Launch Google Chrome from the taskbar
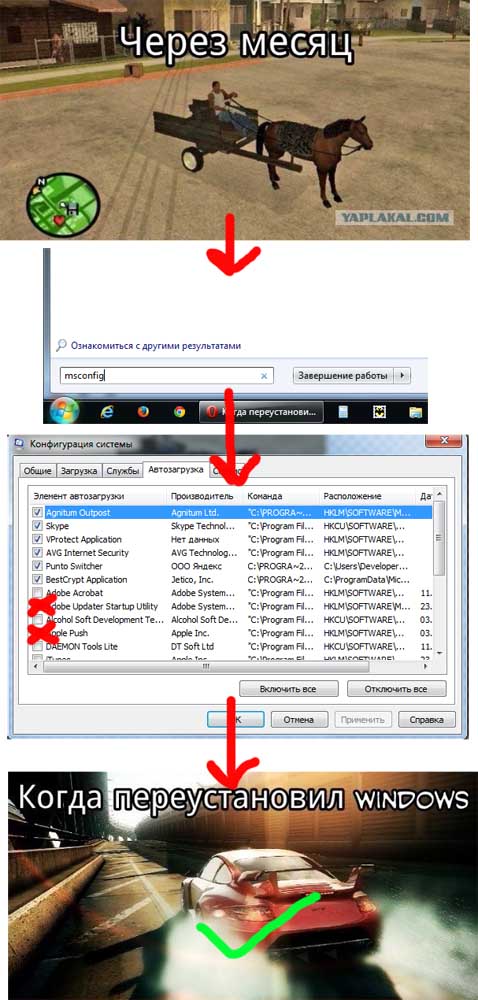This screenshot has width=478, height=1000. pos(180,412)
